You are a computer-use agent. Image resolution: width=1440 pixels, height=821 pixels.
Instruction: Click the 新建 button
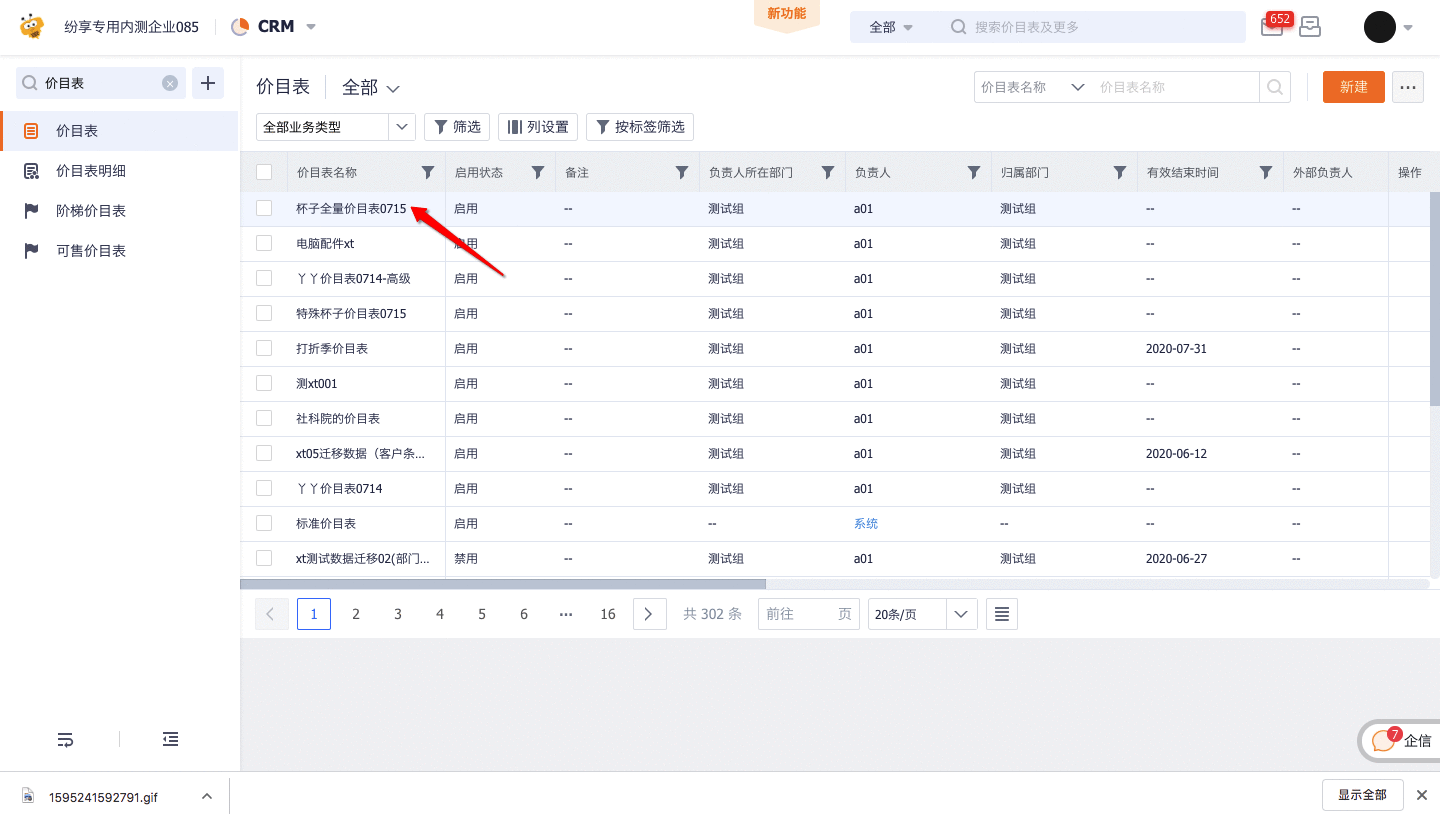pos(1354,87)
